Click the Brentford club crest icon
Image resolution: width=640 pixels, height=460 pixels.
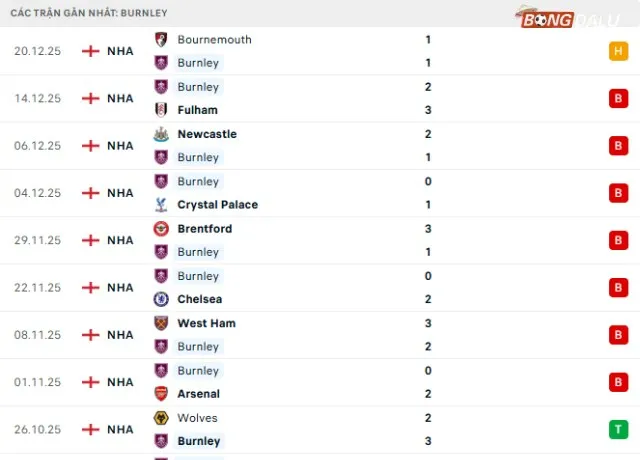point(160,229)
